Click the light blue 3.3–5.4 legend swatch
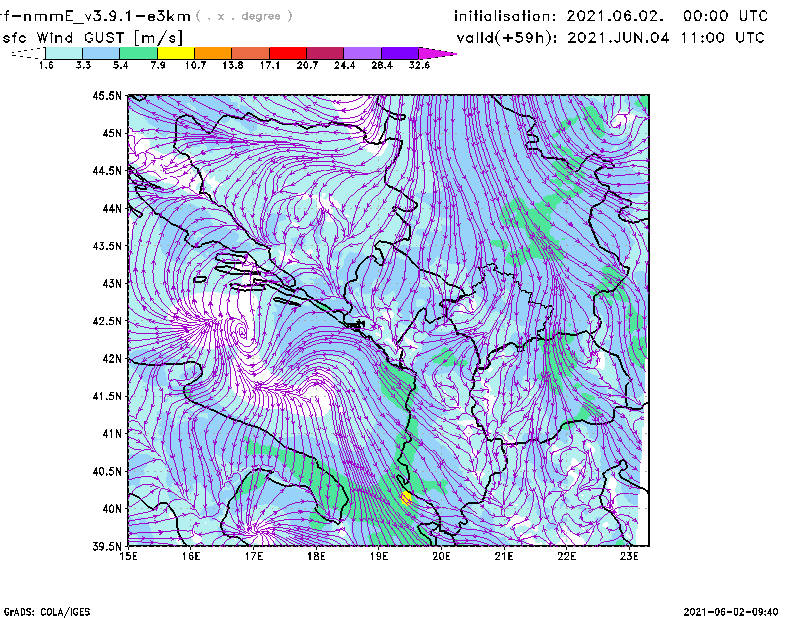The width and height of the screenshot is (800, 618). coord(101,53)
